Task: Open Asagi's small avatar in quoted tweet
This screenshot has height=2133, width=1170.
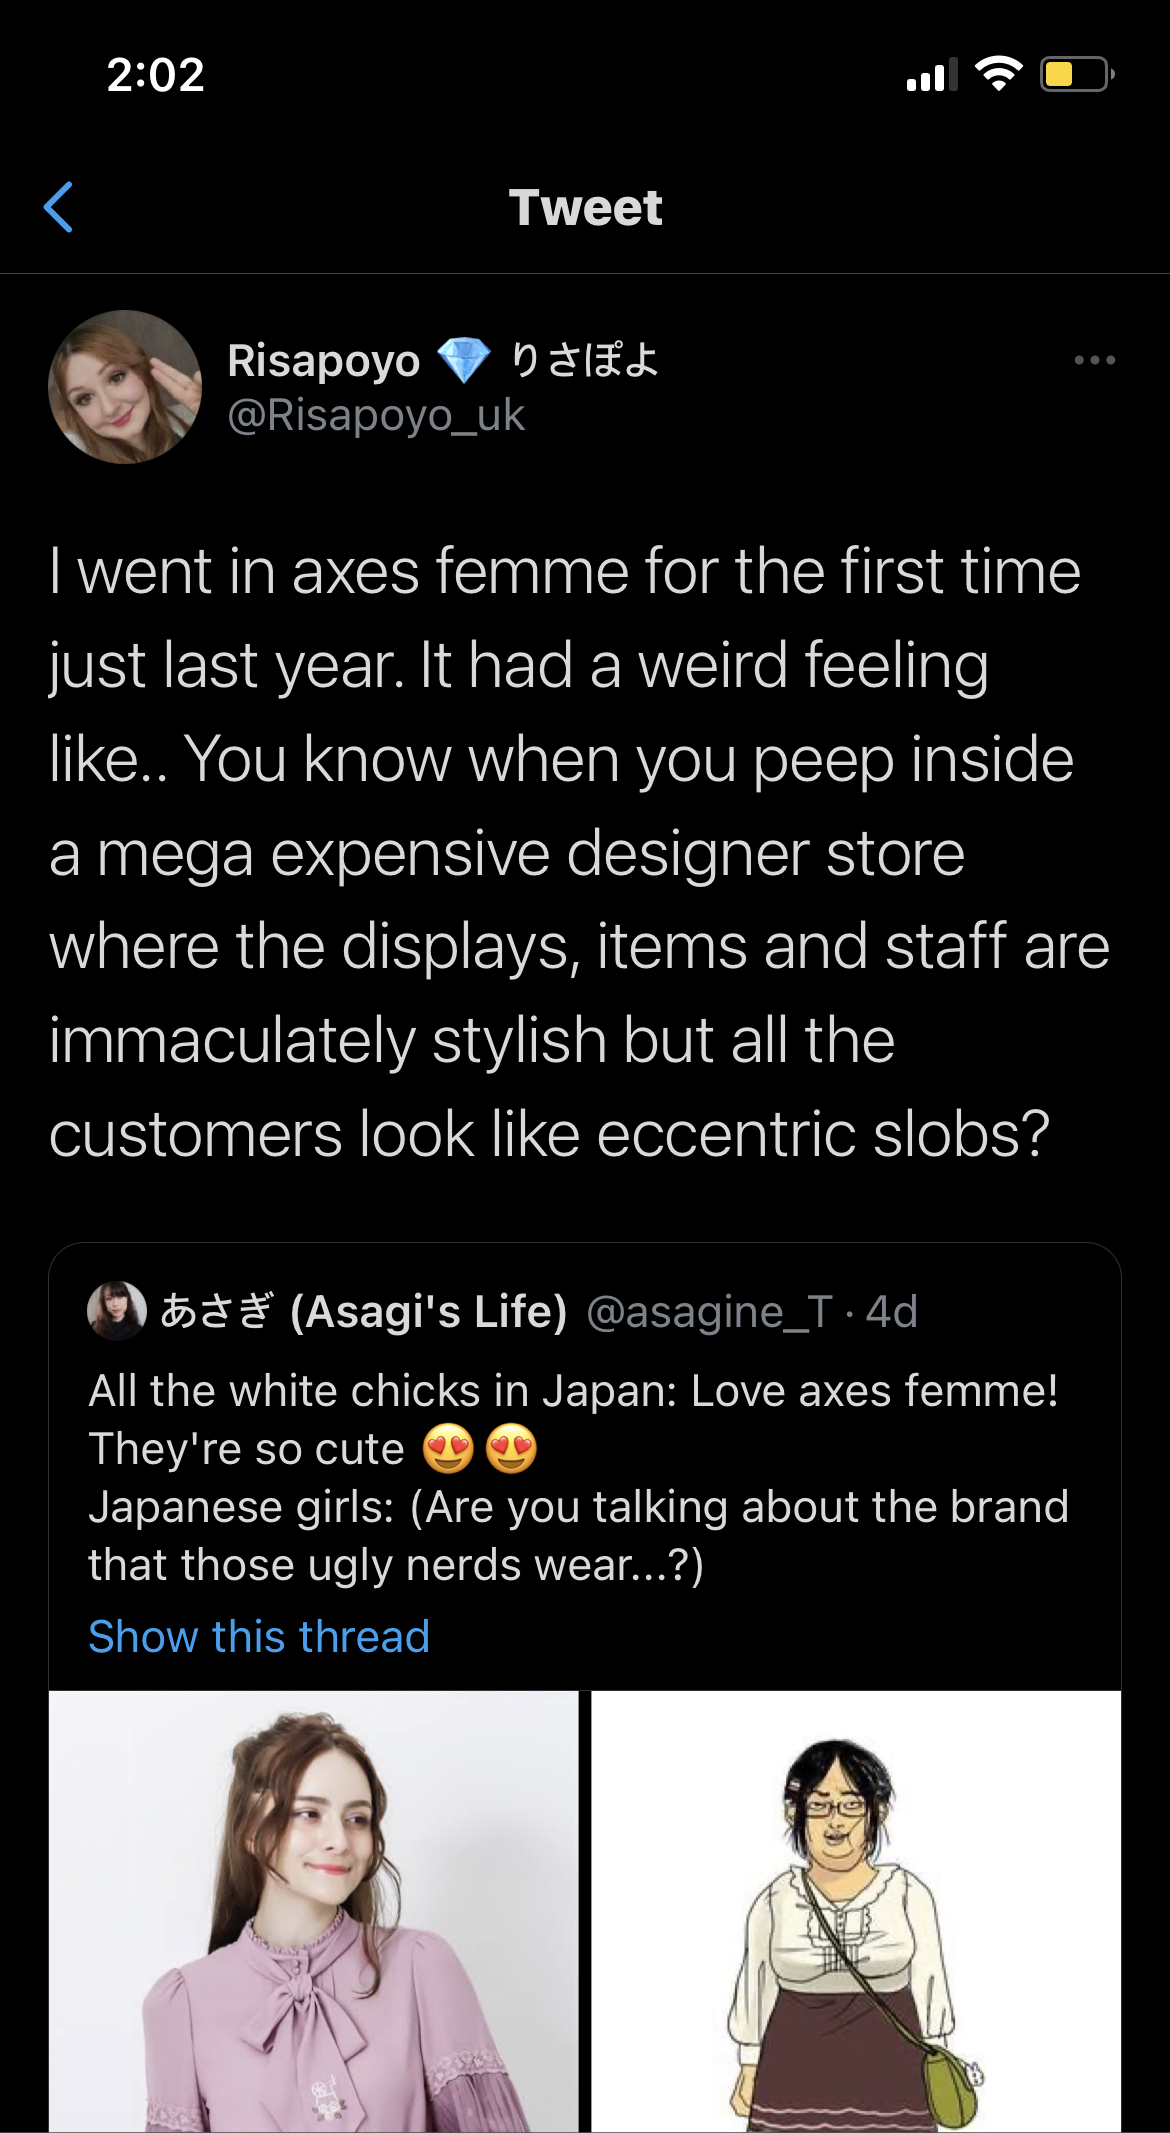Action: point(117,1311)
